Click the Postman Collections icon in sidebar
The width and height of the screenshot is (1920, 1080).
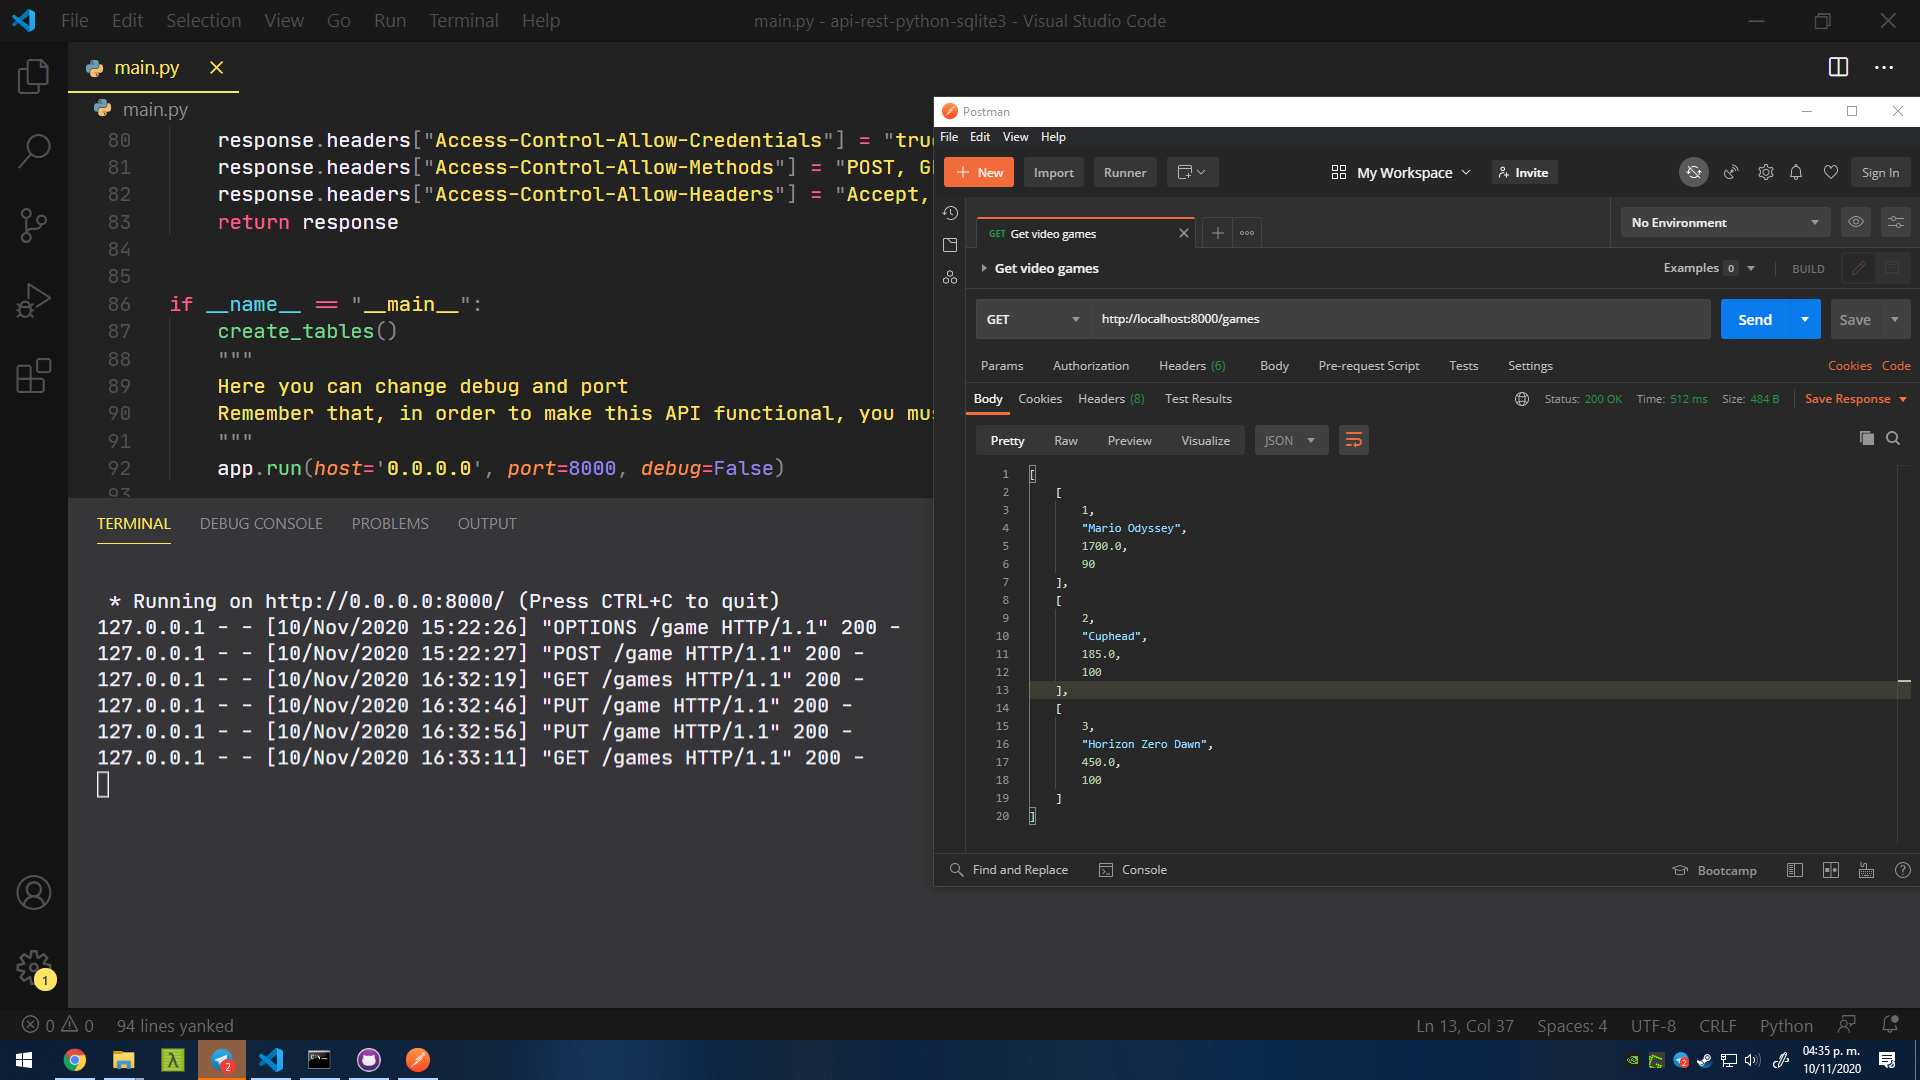tap(951, 249)
